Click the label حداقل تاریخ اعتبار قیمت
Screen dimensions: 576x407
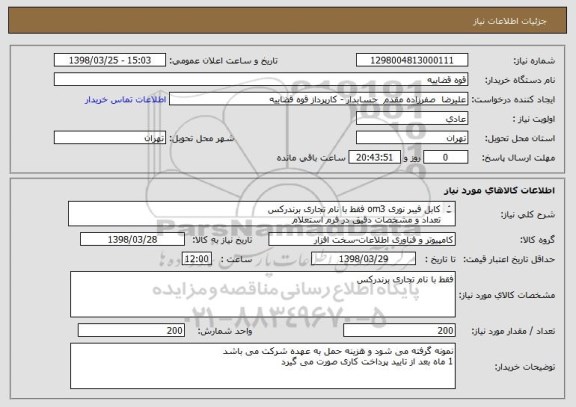pos(509,259)
